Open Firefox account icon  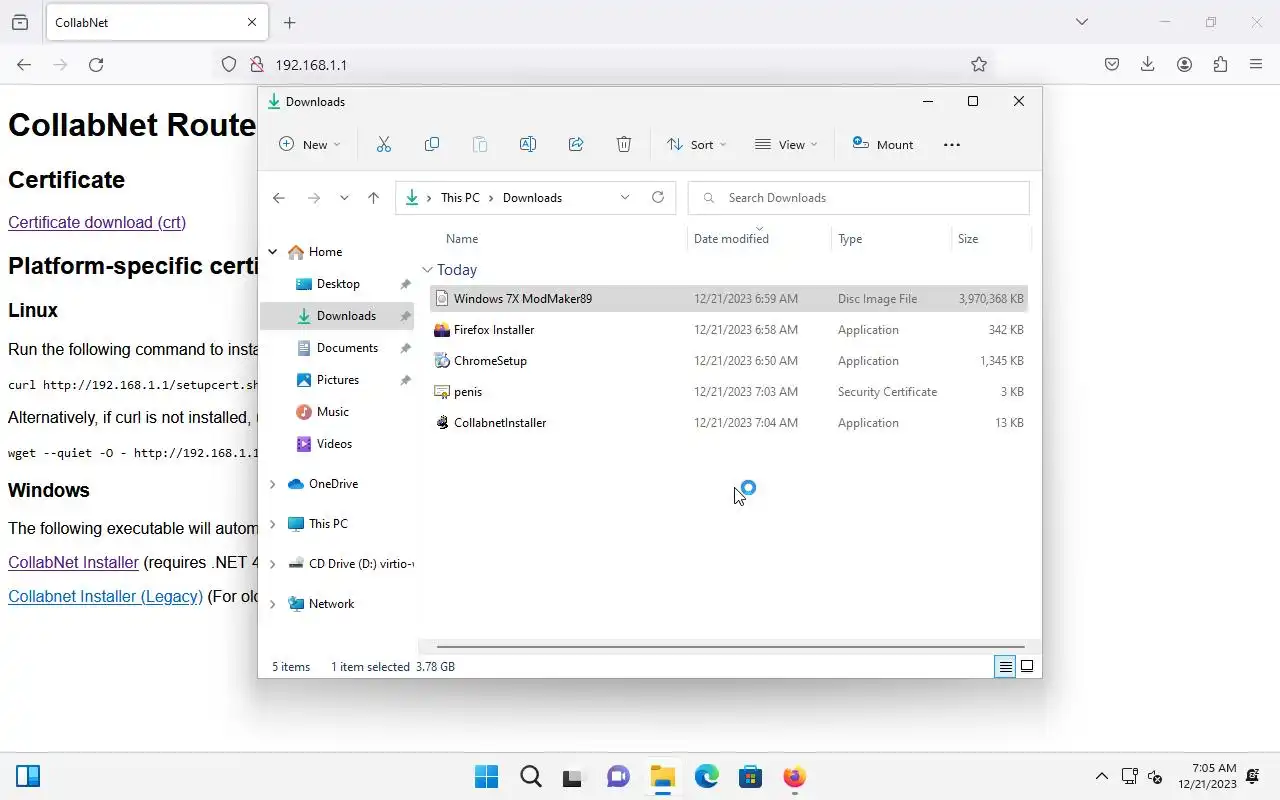click(1184, 64)
